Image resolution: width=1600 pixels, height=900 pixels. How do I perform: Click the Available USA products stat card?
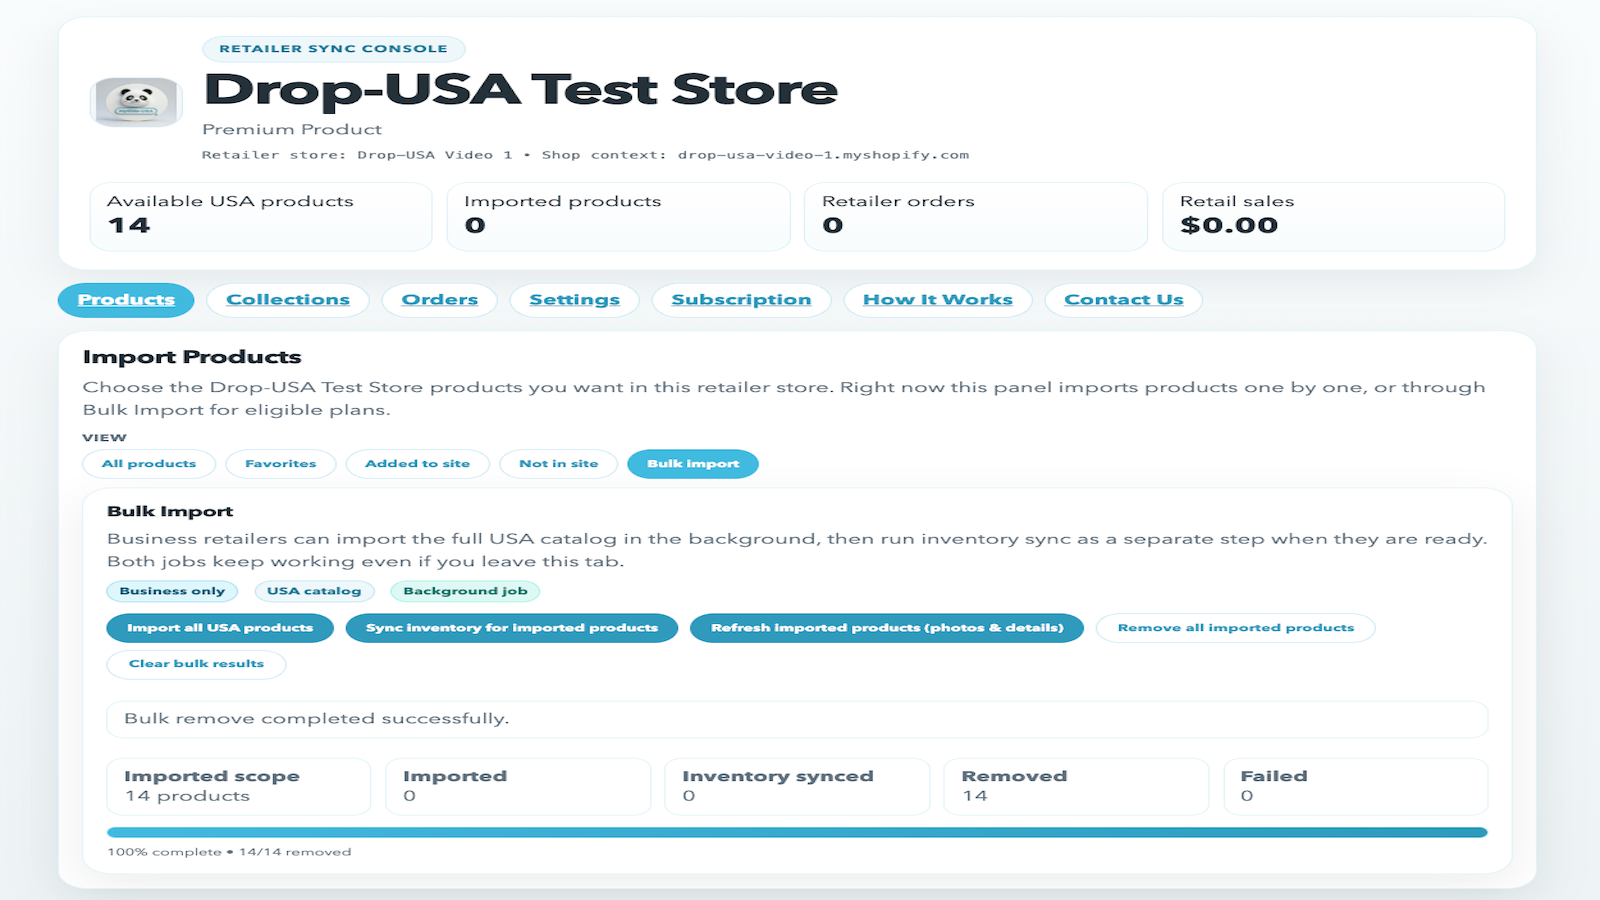pos(261,216)
